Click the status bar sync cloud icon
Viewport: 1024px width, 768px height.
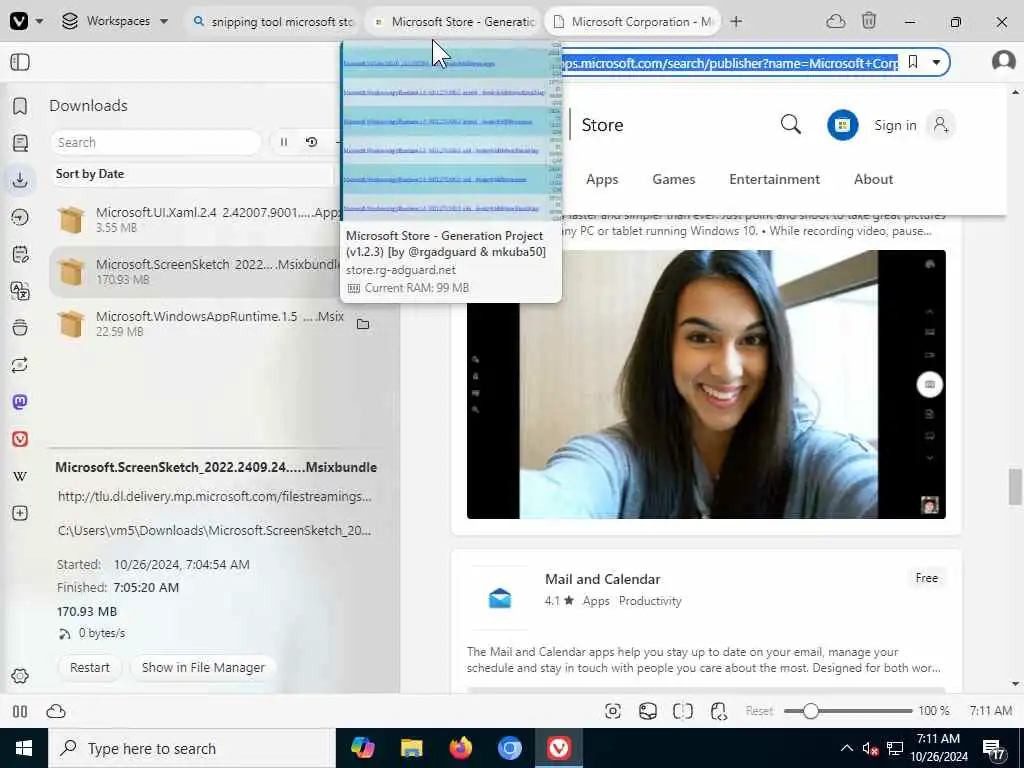click(x=56, y=711)
